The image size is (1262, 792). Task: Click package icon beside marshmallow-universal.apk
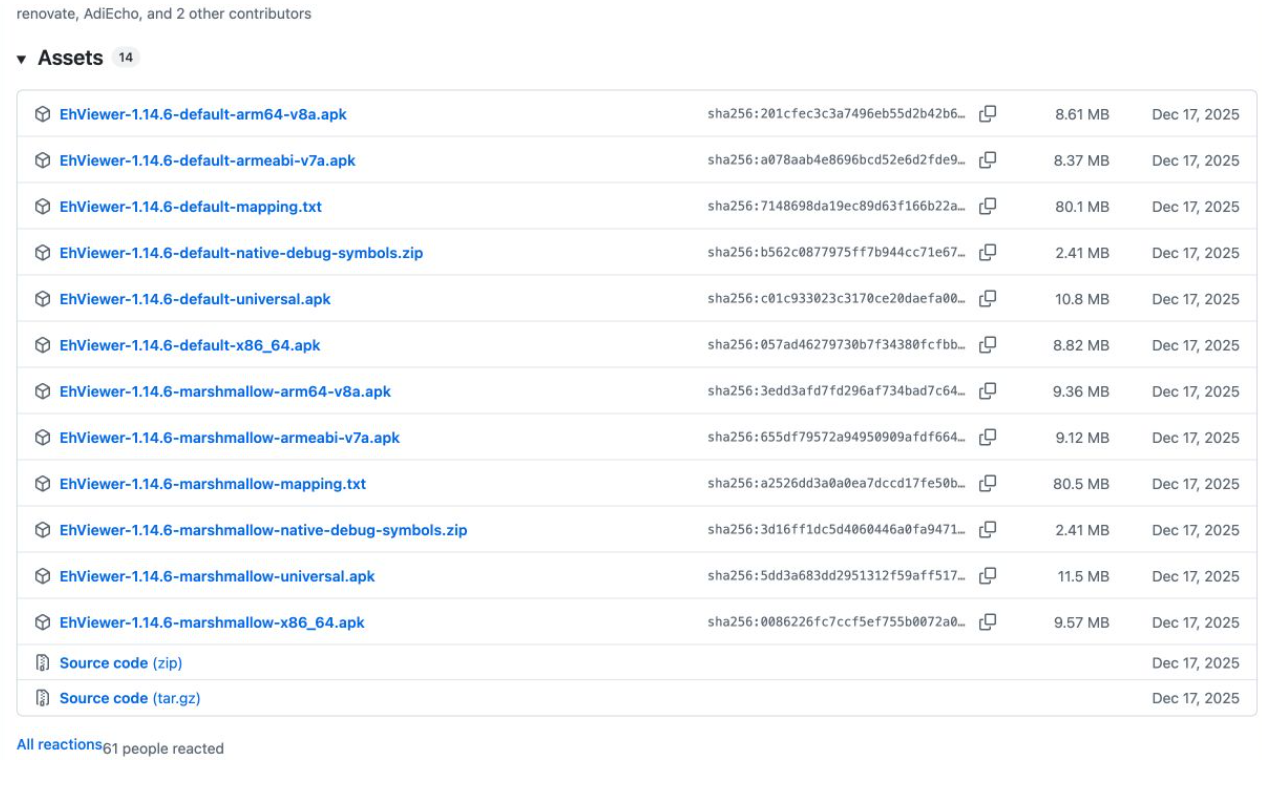(x=42, y=576)
